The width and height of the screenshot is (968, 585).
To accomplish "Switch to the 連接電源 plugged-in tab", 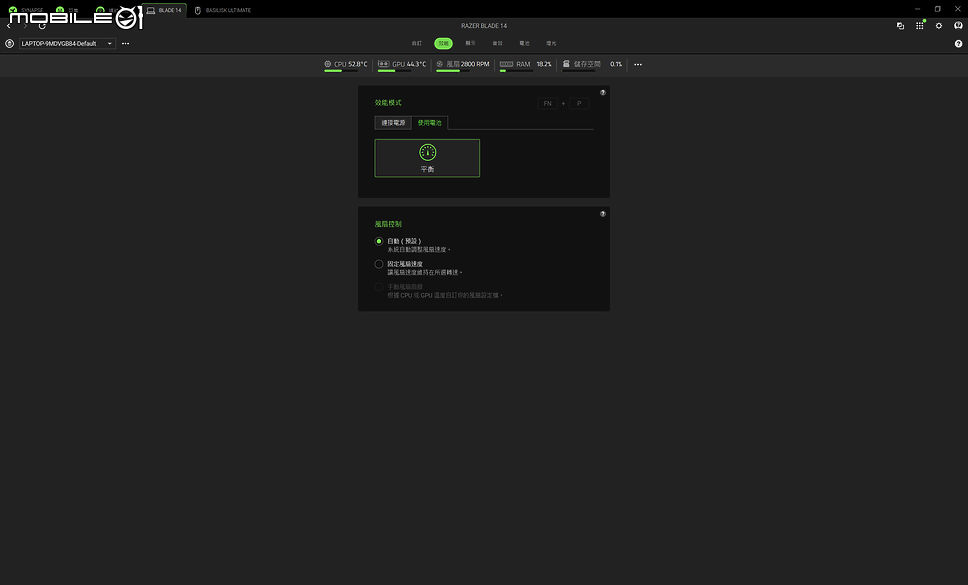I will click(393, 123).
